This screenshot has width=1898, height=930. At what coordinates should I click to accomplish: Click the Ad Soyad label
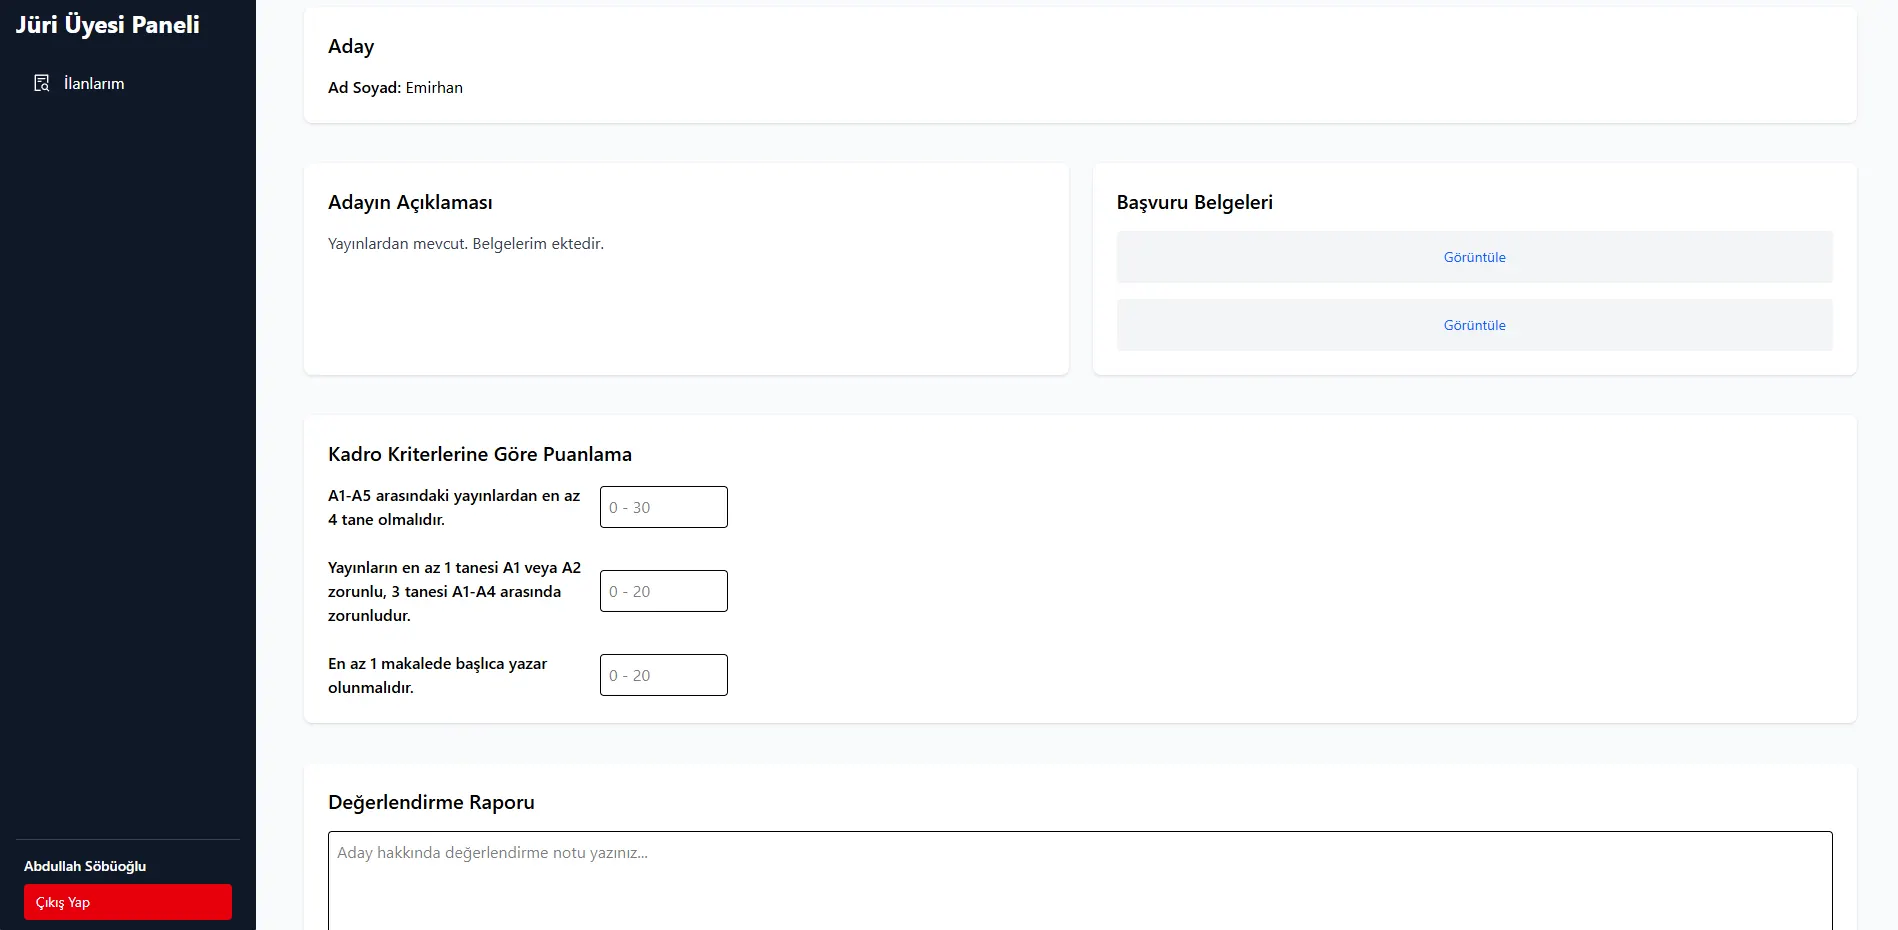pyautogui.click(x=364, y=87)
